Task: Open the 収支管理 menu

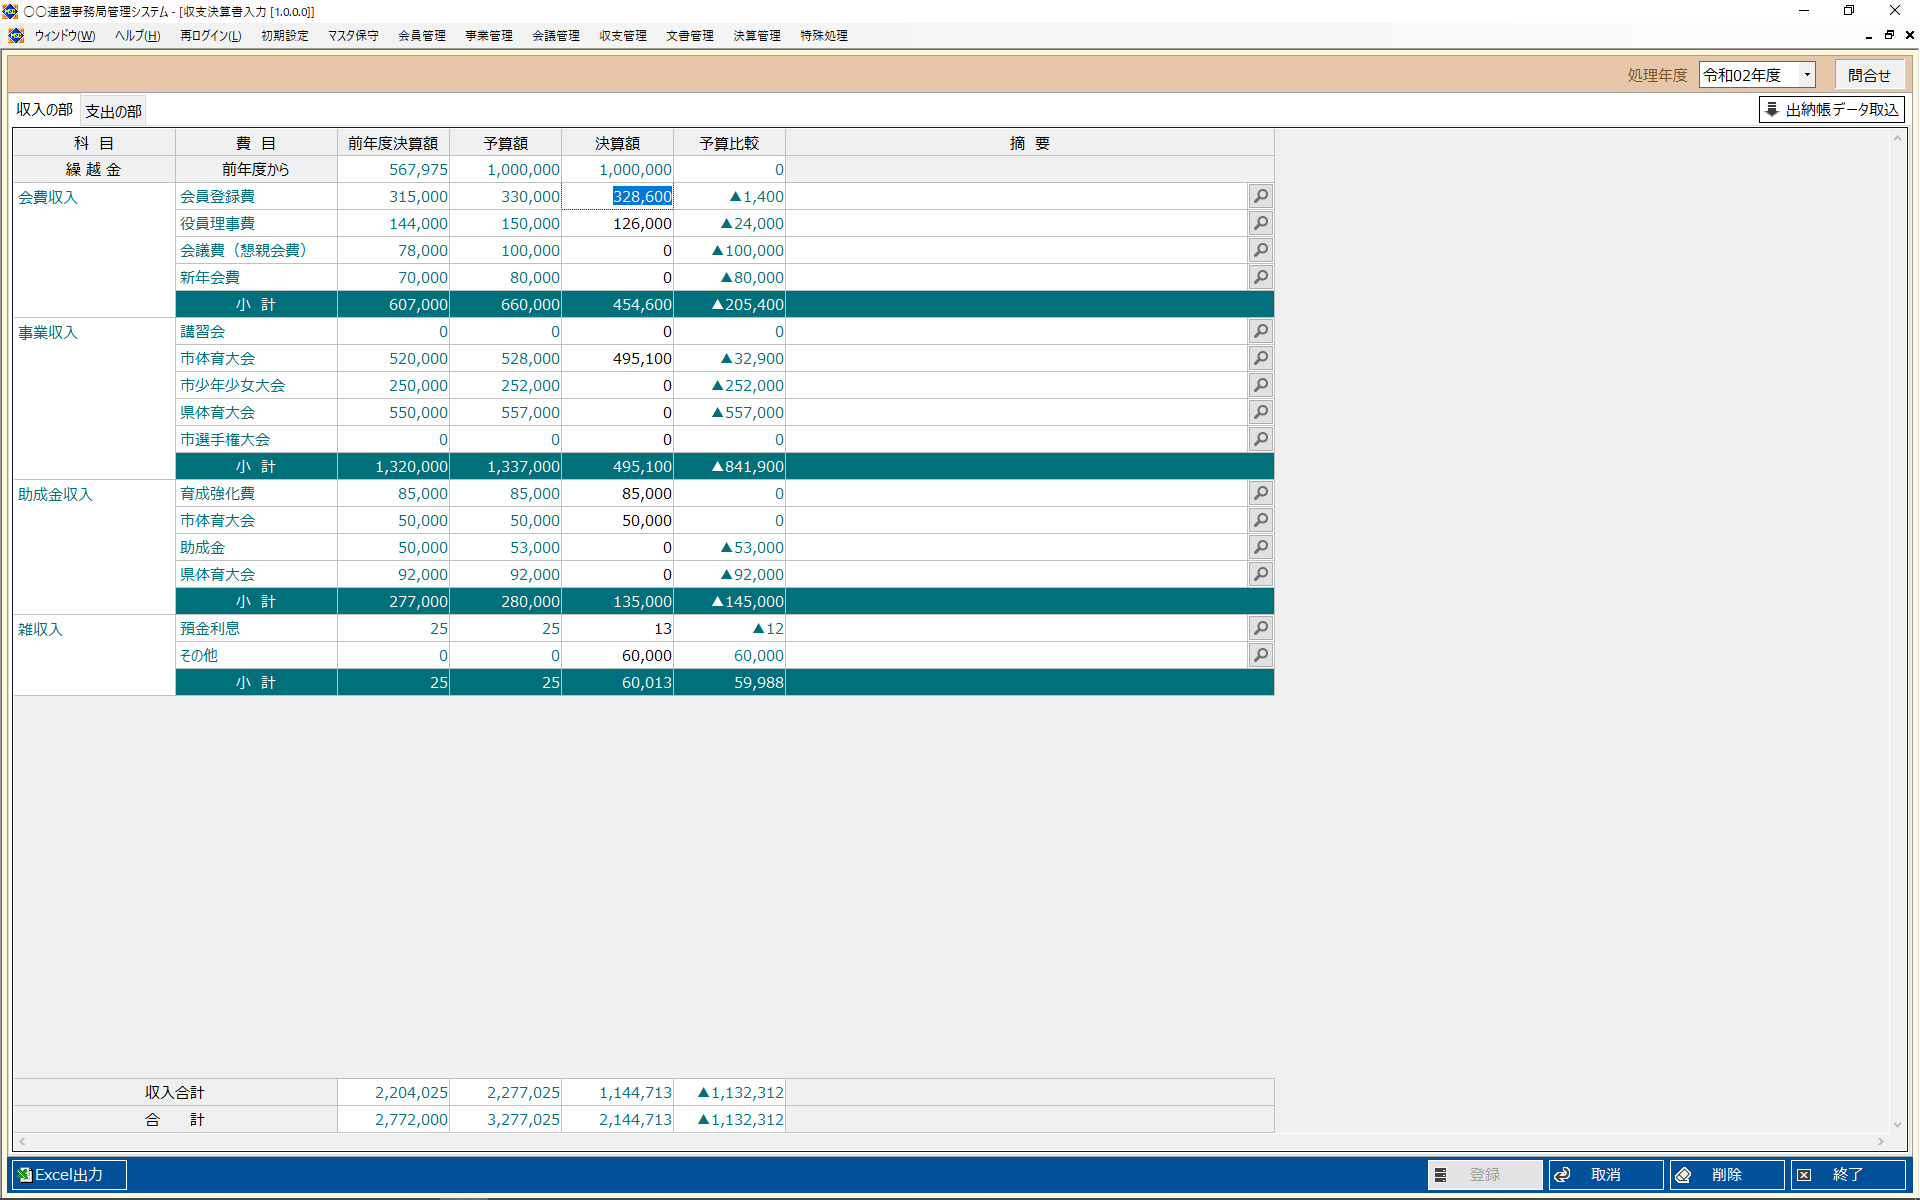Action: click(x=622, y=35)
